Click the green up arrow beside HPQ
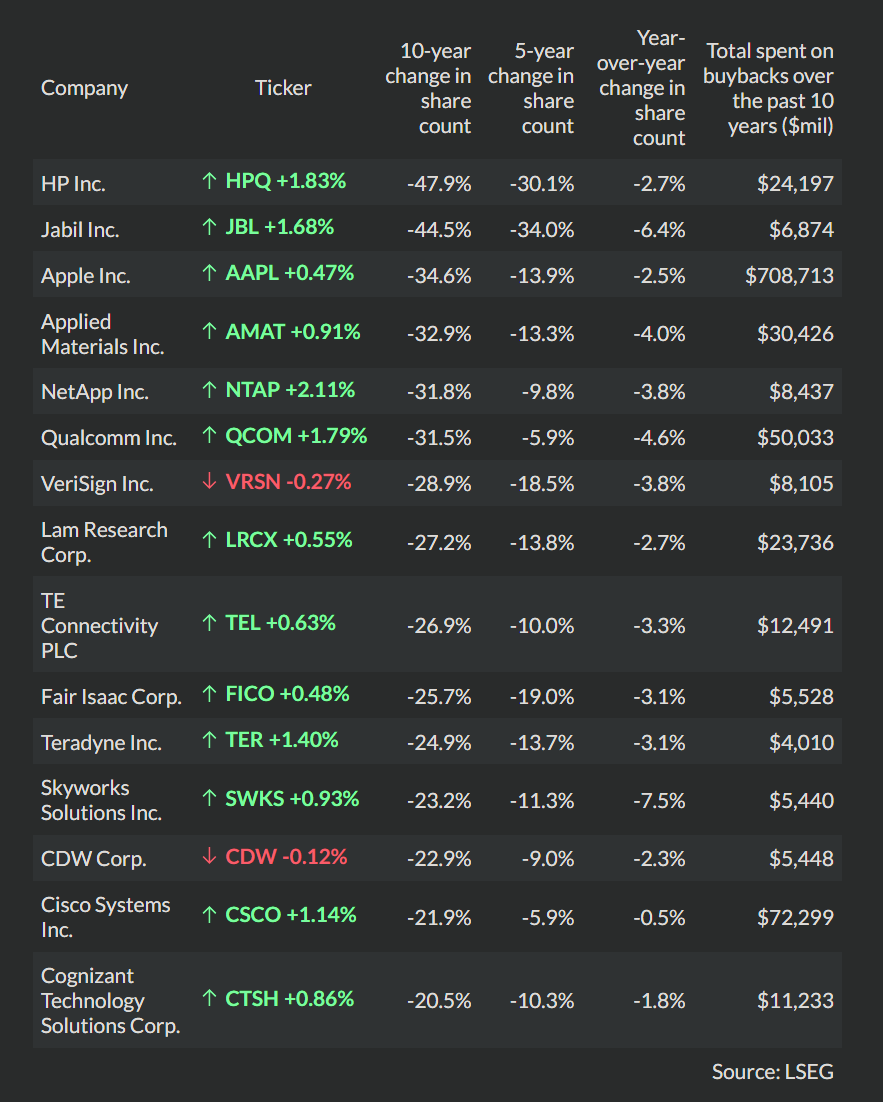The width and height of the screenshot is (883, 1102). [209, 181]
